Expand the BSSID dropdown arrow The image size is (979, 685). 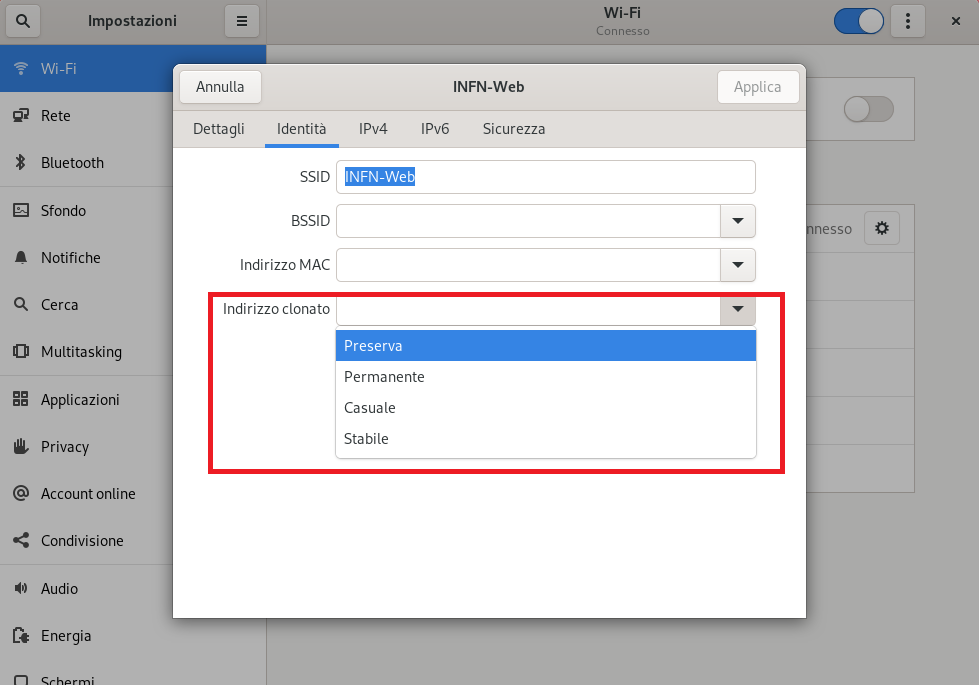[x=737, y=221]
